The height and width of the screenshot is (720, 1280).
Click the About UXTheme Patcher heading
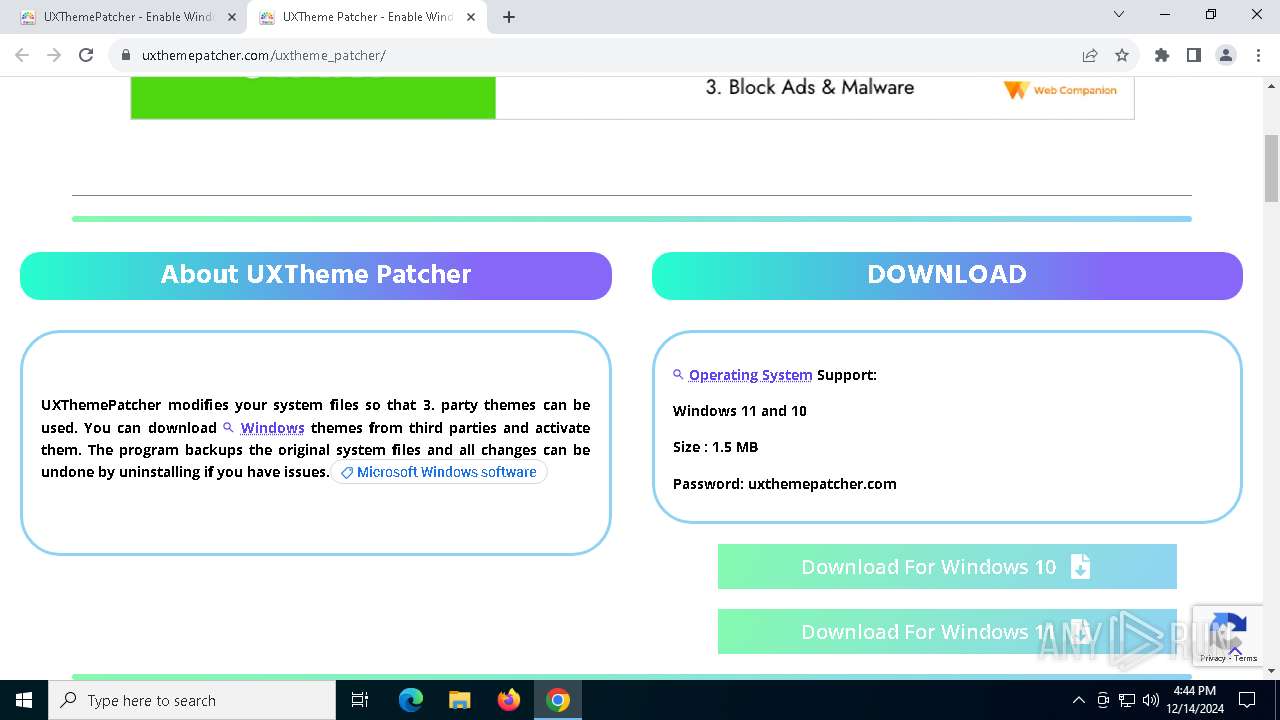click(316, 275)
